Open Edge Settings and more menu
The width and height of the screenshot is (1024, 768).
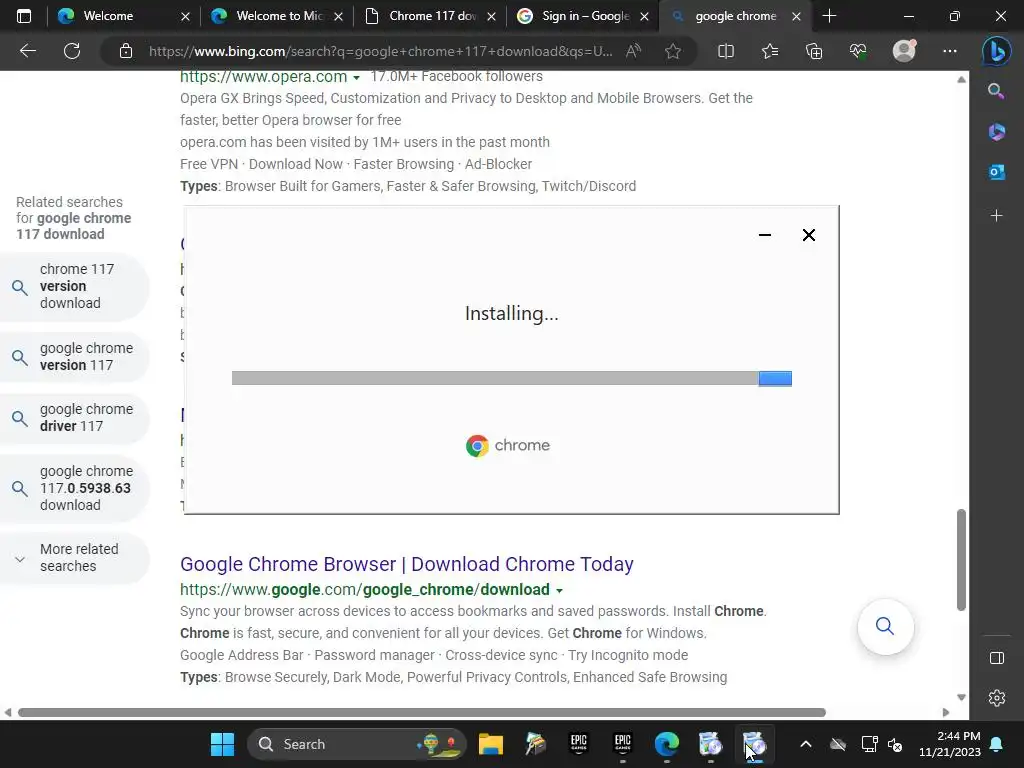pos(950,51)
